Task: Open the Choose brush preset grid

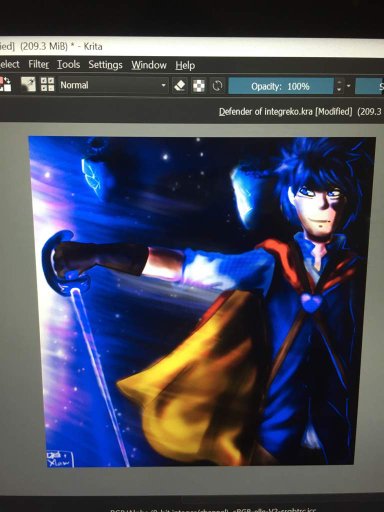Action: pos(47,84)
